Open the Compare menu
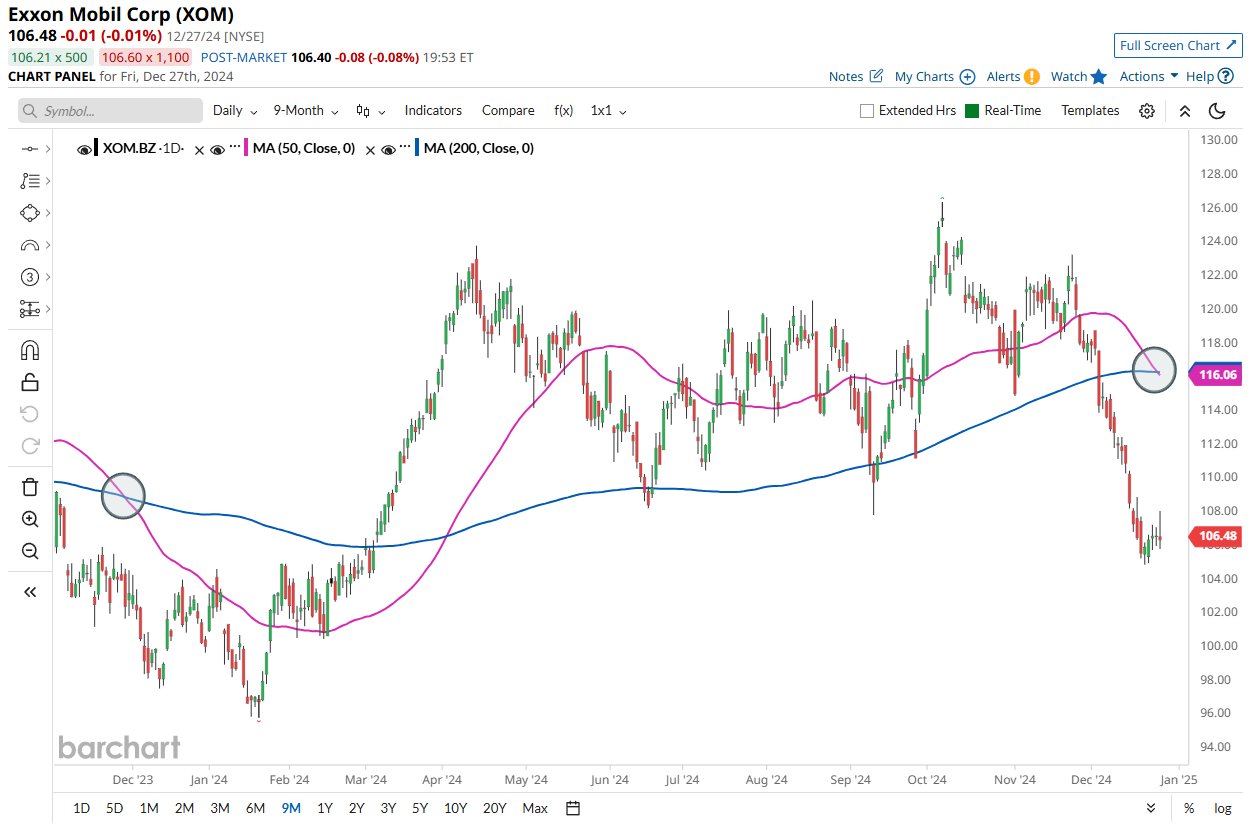 [x=508, y=111]
